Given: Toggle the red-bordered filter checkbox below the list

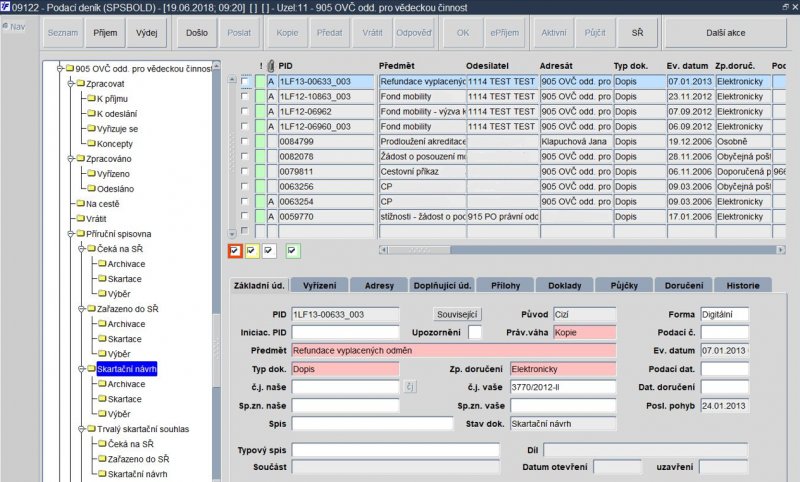Looking at the screenshot, I should pos(234,250).
